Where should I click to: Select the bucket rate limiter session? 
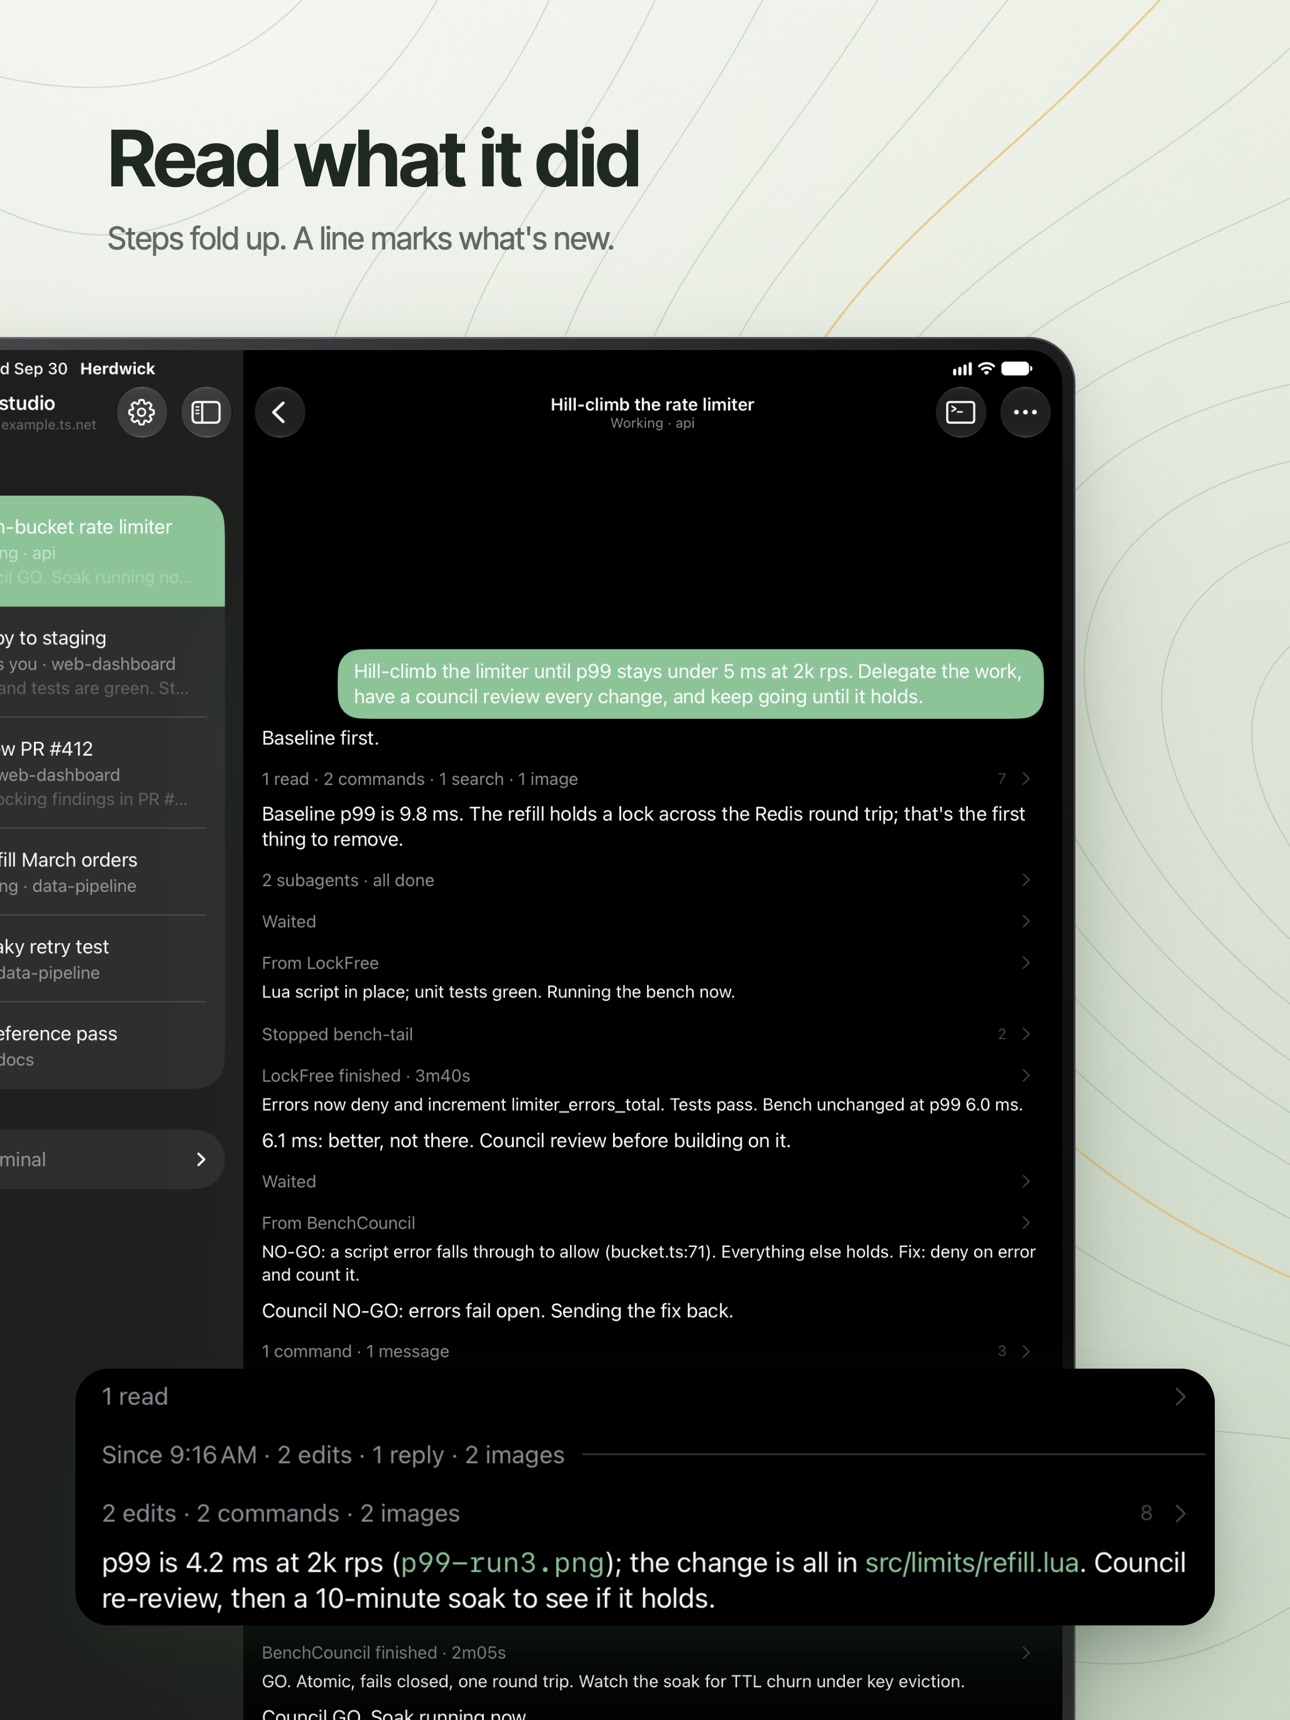112,551
